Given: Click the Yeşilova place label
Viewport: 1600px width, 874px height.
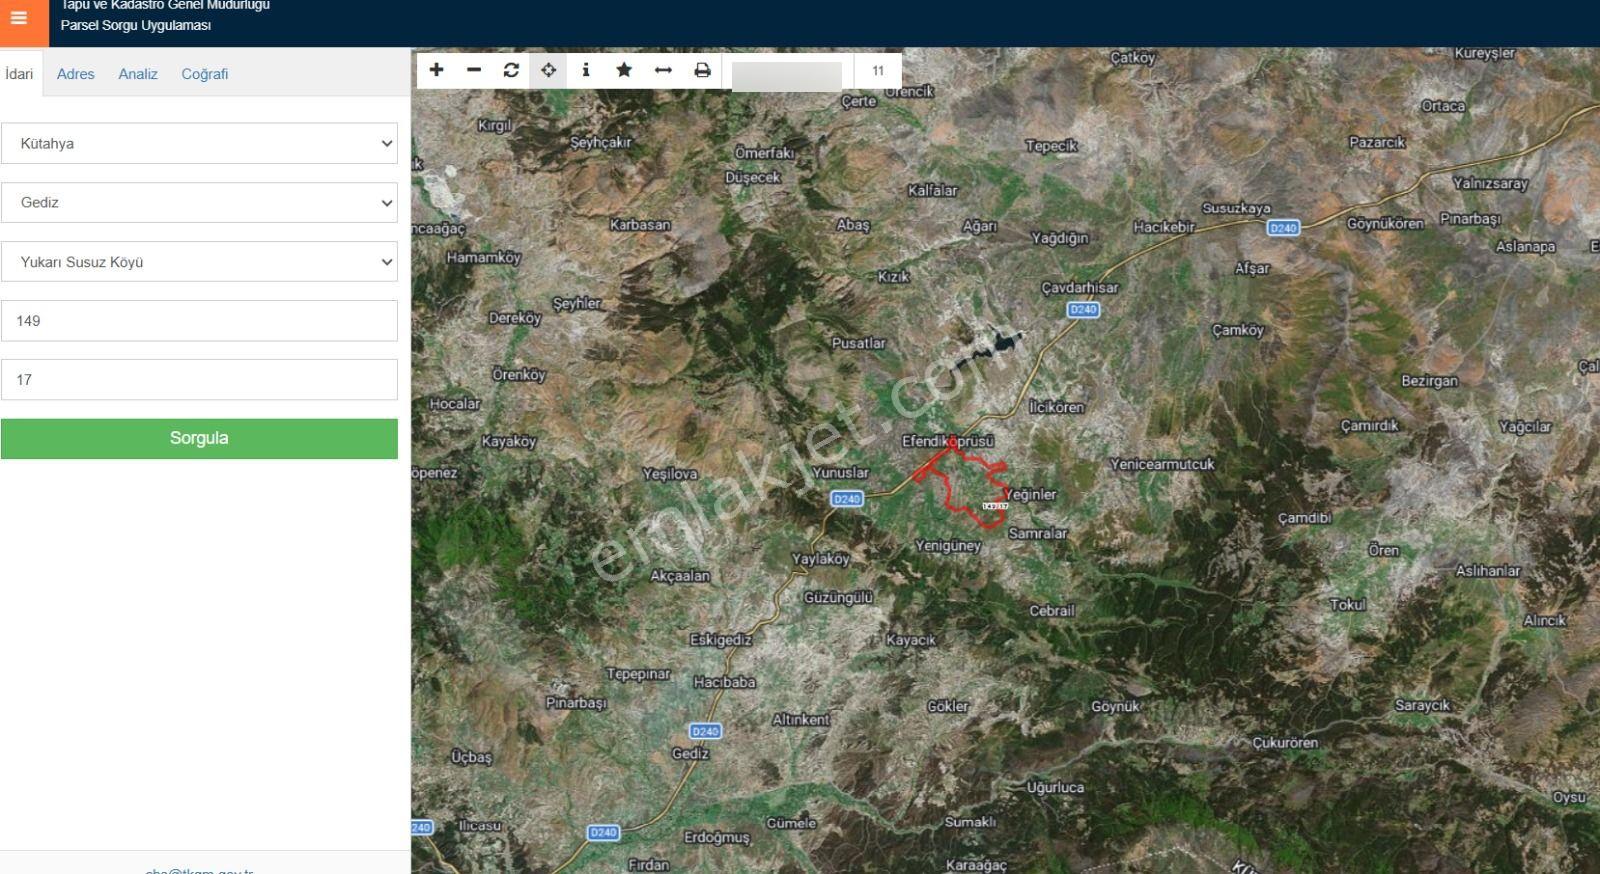Looking at the screenshot, I should click(670, 474).
